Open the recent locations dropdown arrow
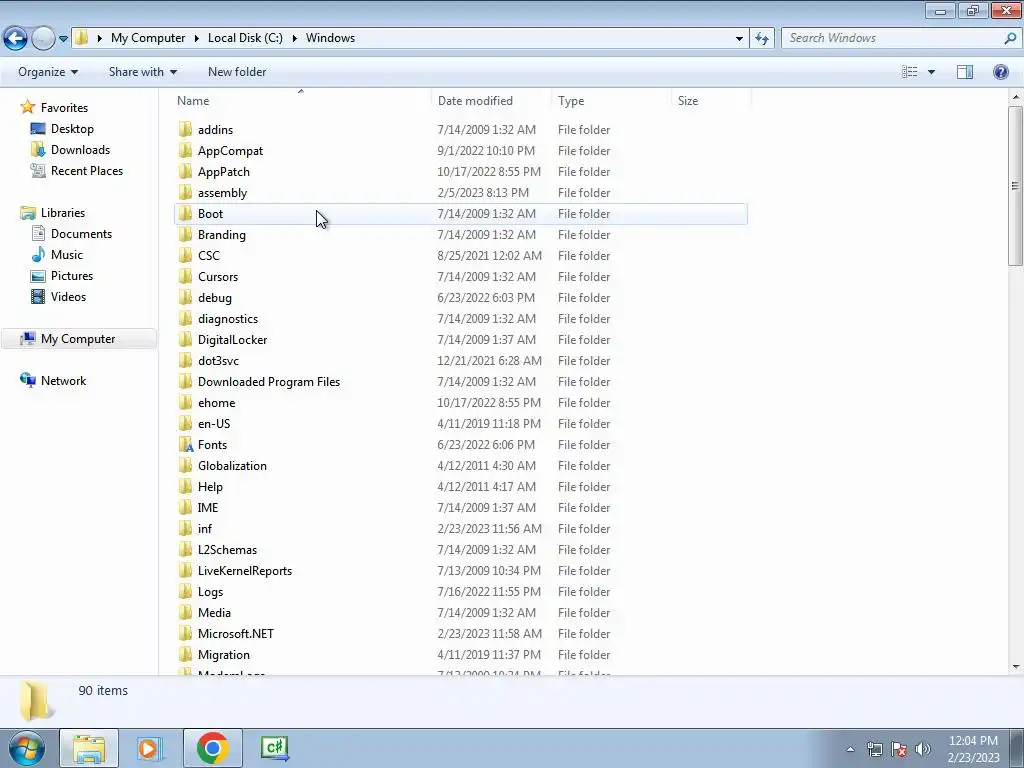The width and height of the screenshot is (1024, 768). tap(63, 39)
